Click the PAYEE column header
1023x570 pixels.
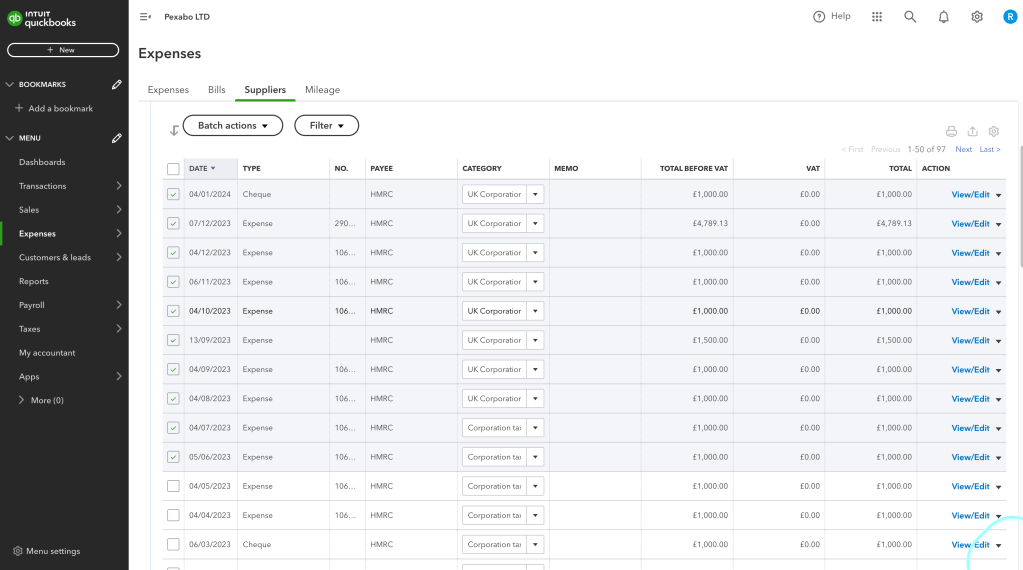click(382, 168)
